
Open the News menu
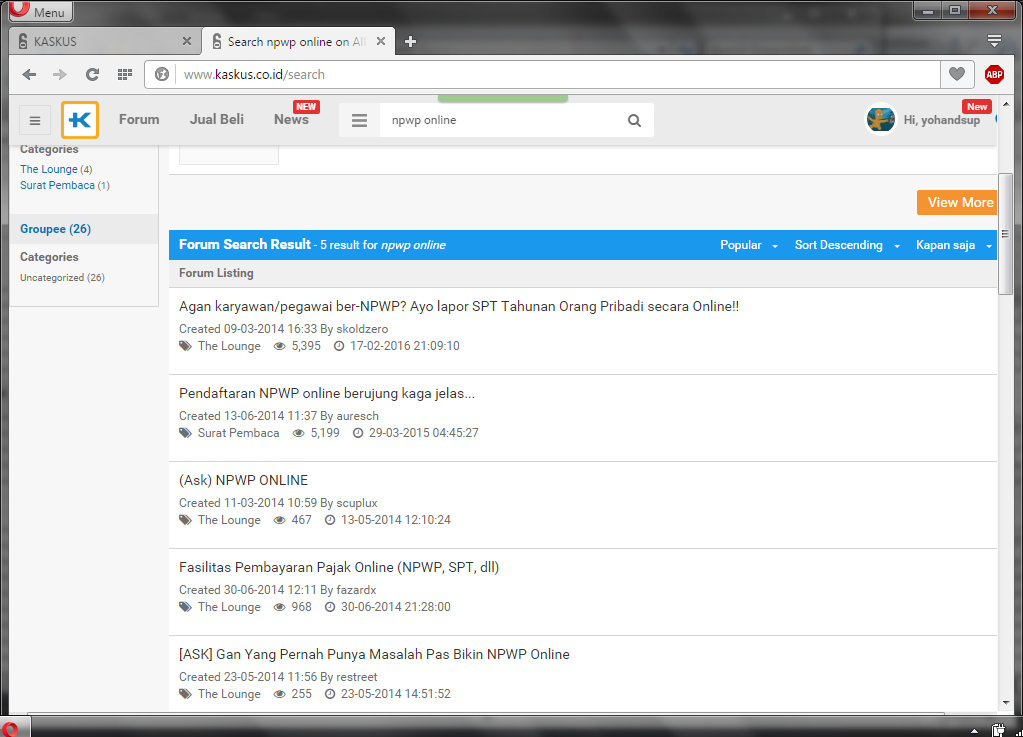coord(291,119)
